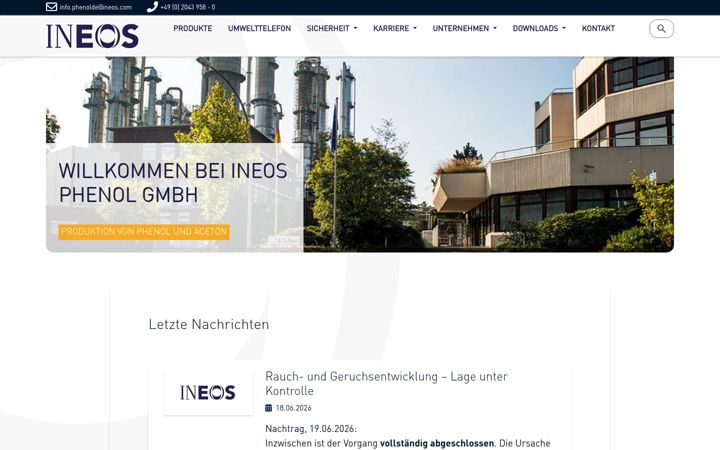Click the Letzte Nachrichten heading
This screenshot has height=450, width=720.
[x=209, y=324]
